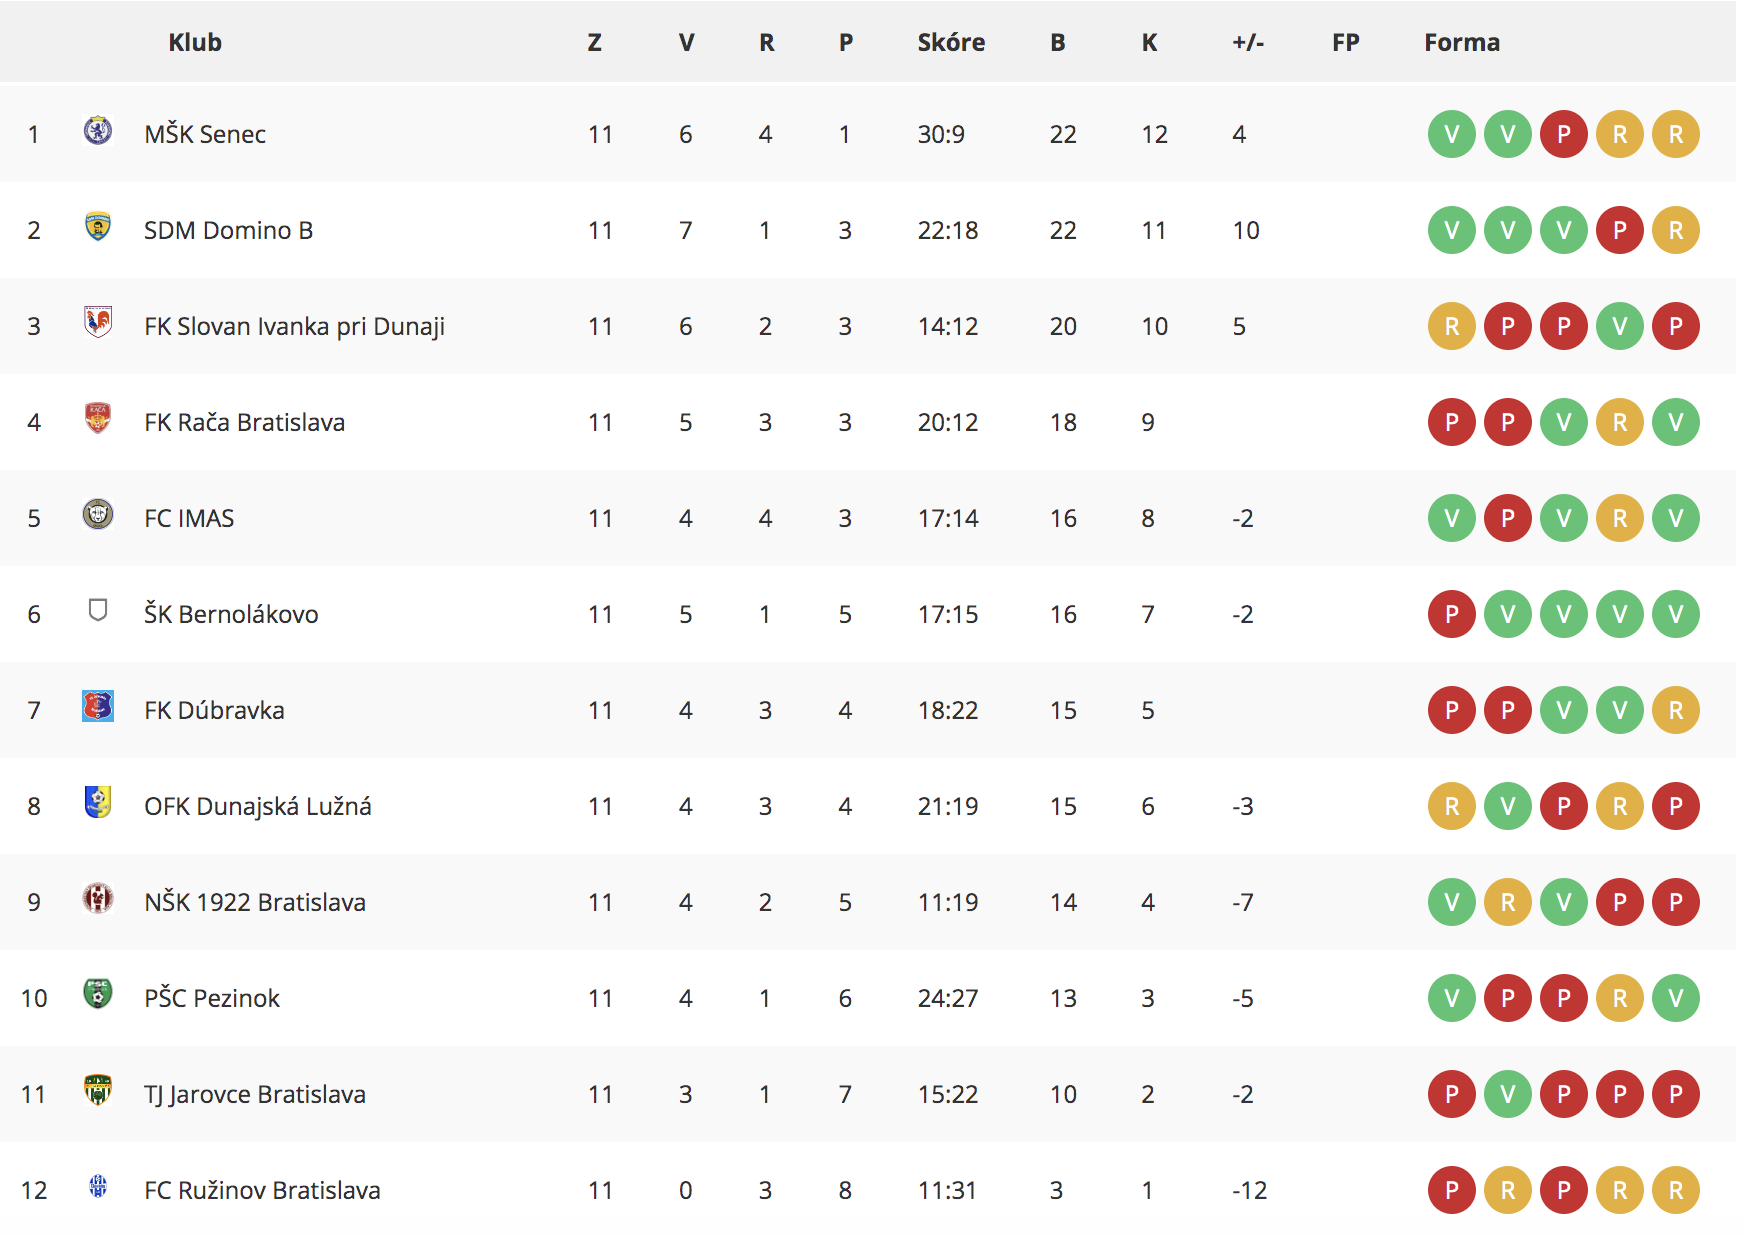This screenshot has height=1234, width=1744.
Task: Open the NŠK 1922 Bratislava team link
Action: tap(255, 902)
